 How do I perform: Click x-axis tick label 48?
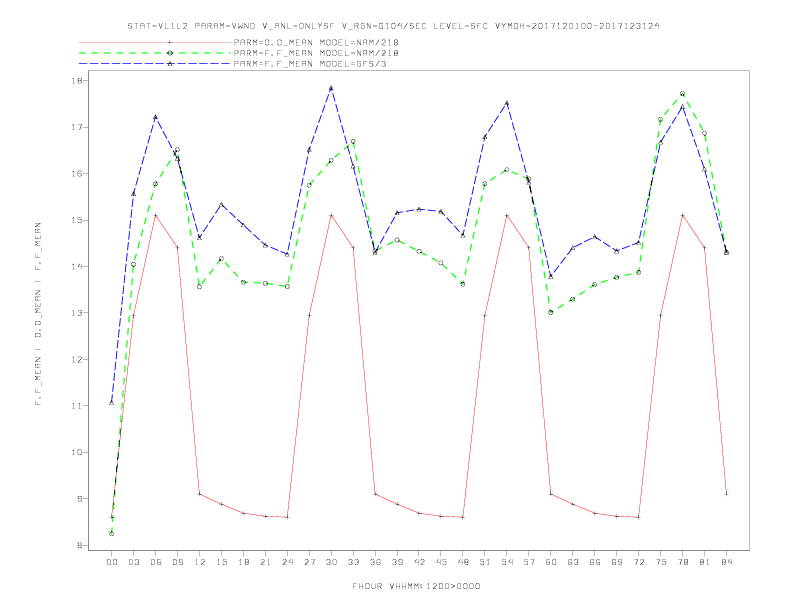point(463,562)
